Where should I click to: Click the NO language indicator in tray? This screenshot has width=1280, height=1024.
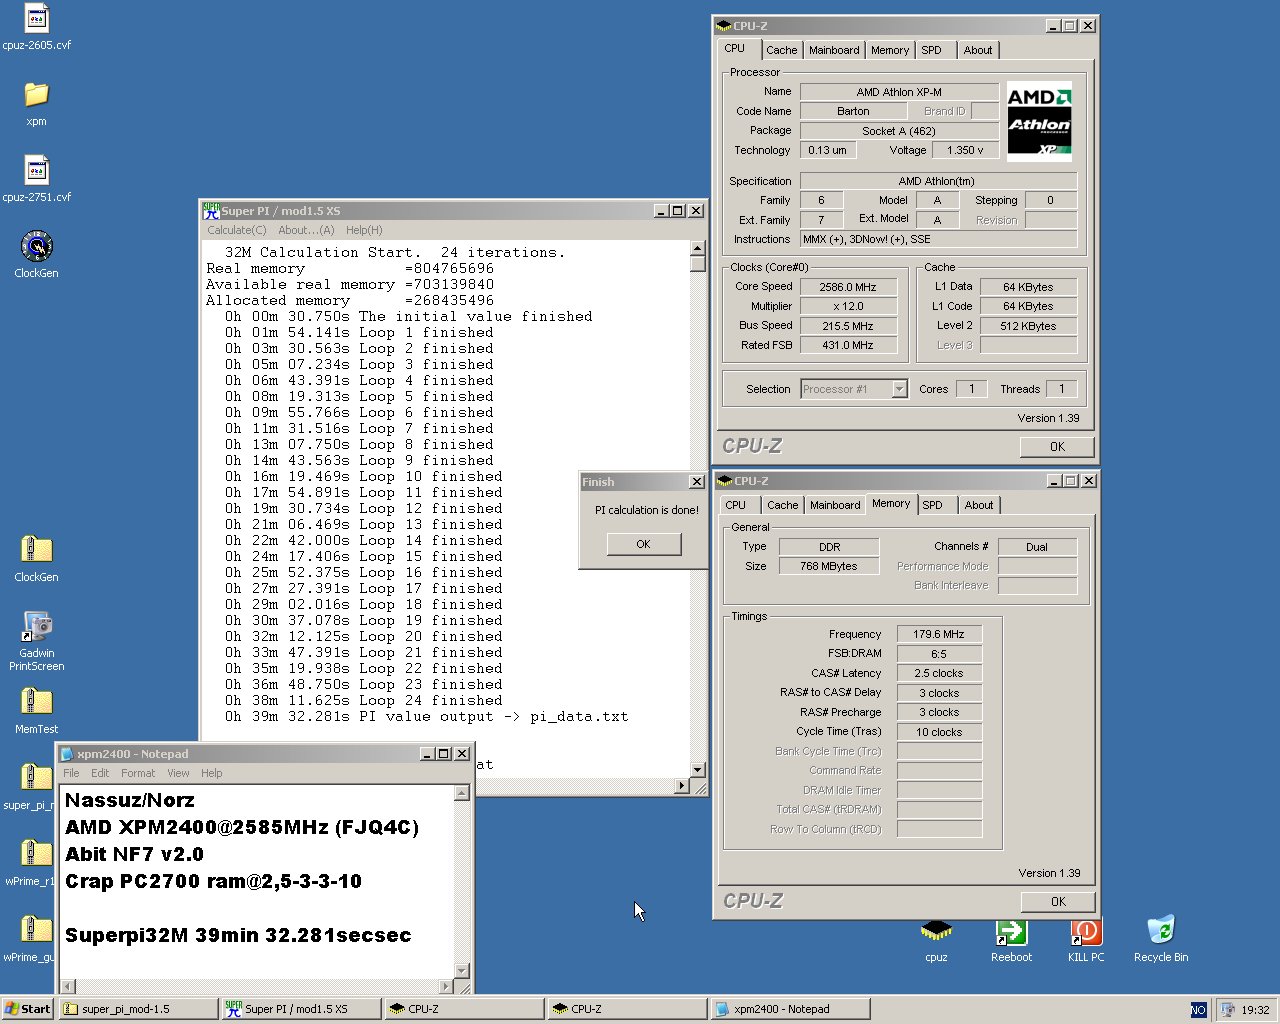pyautogui.click(x=1198, y=1010)
